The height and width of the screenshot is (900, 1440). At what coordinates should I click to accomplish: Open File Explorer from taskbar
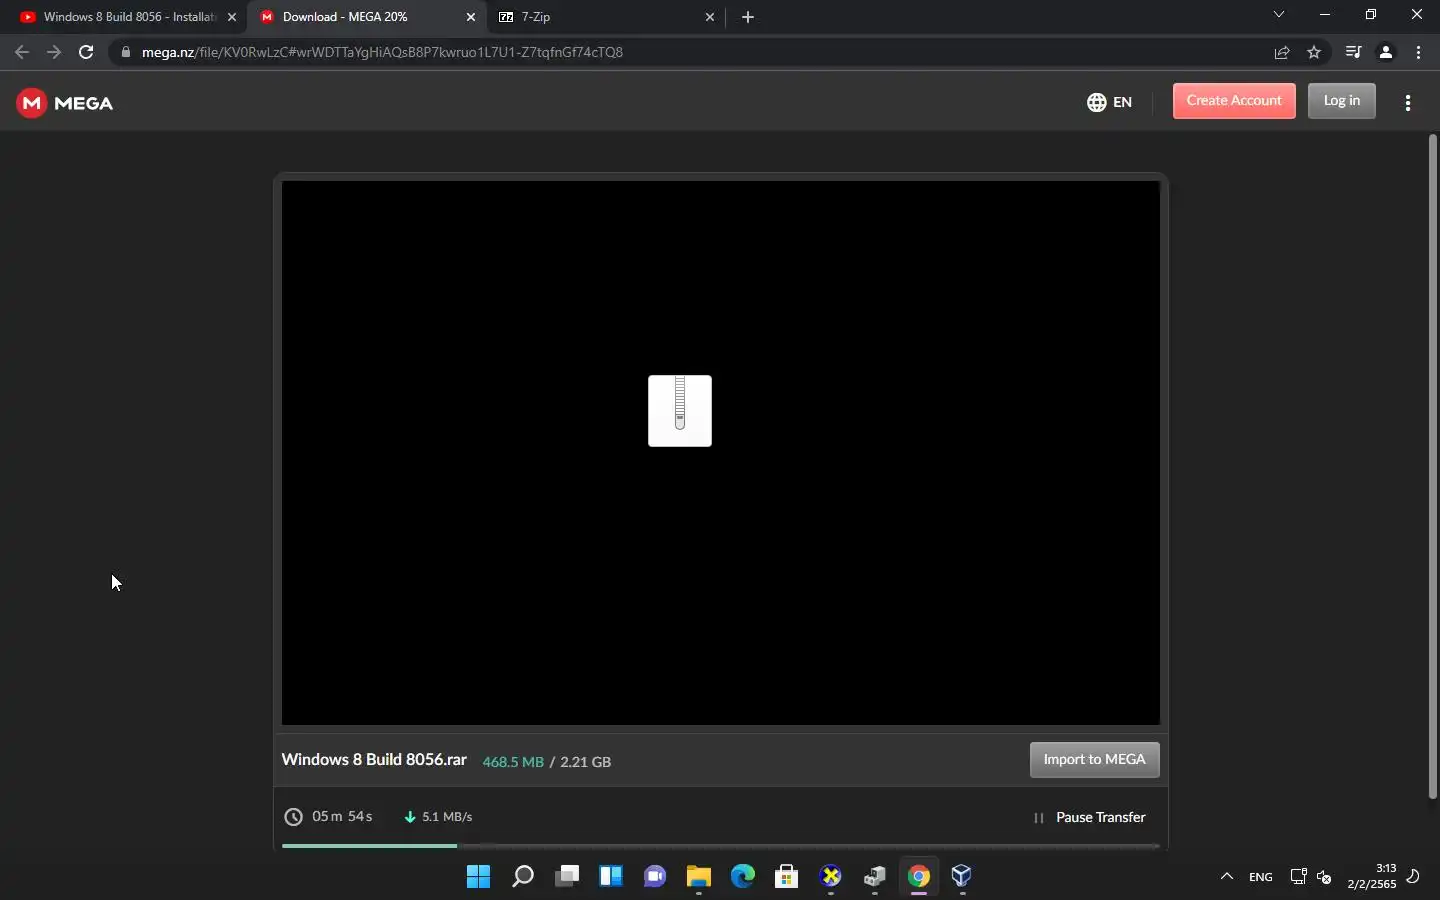pos(699,877)
